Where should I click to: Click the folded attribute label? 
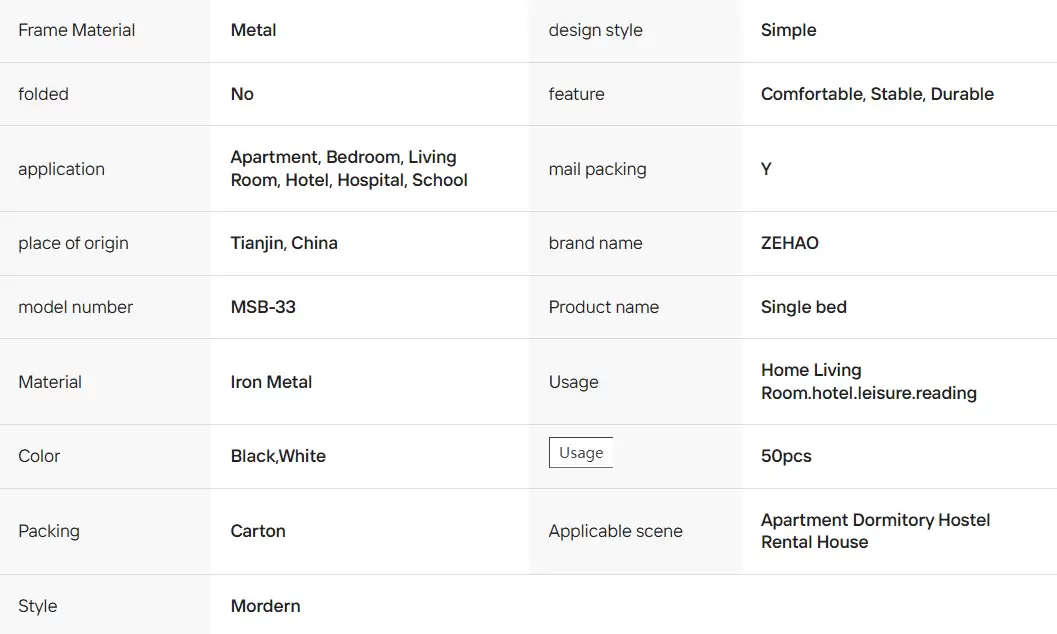coord(43,94)
